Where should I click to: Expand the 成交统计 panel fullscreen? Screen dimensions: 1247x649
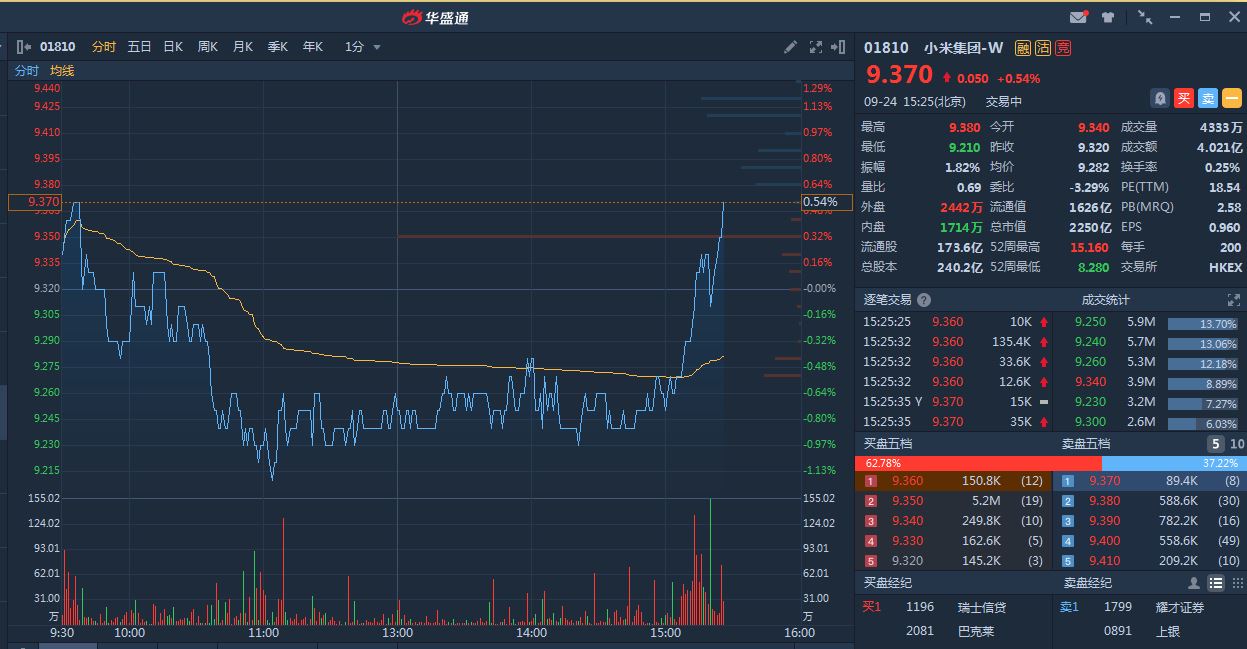tap(1233, 300)
